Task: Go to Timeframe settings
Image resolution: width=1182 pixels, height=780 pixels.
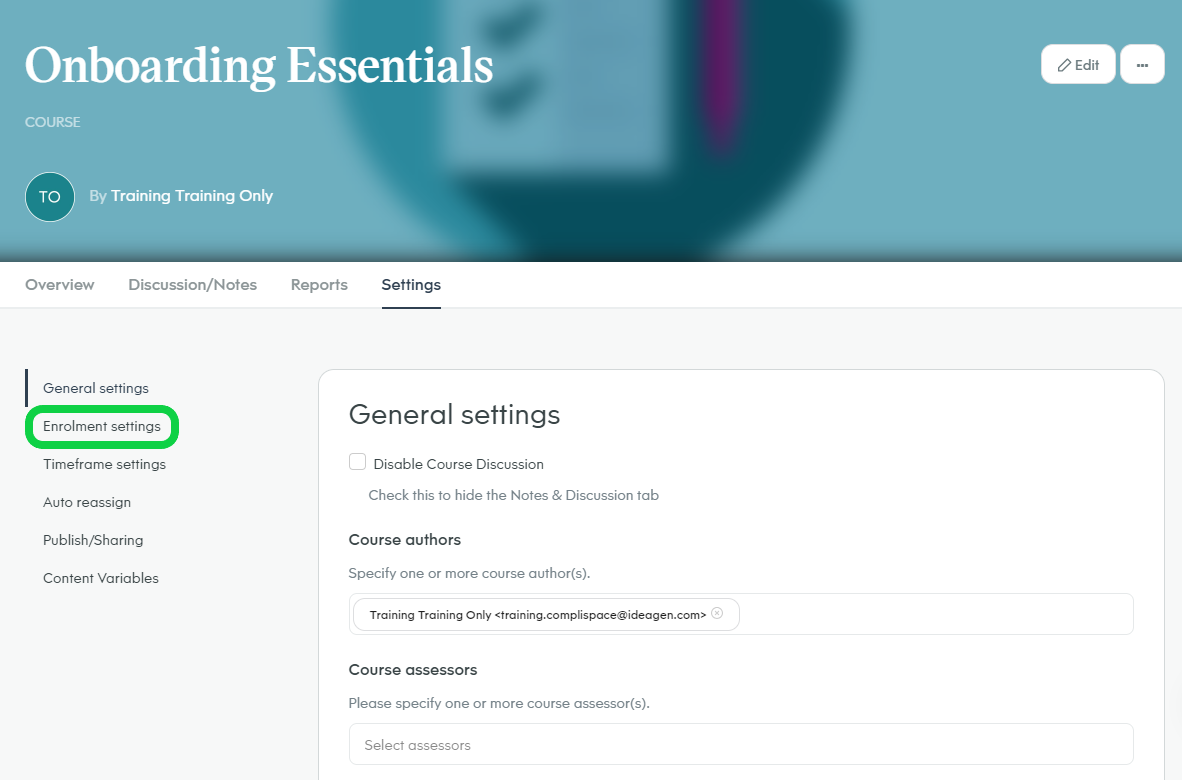Action: tap(104, 464)
